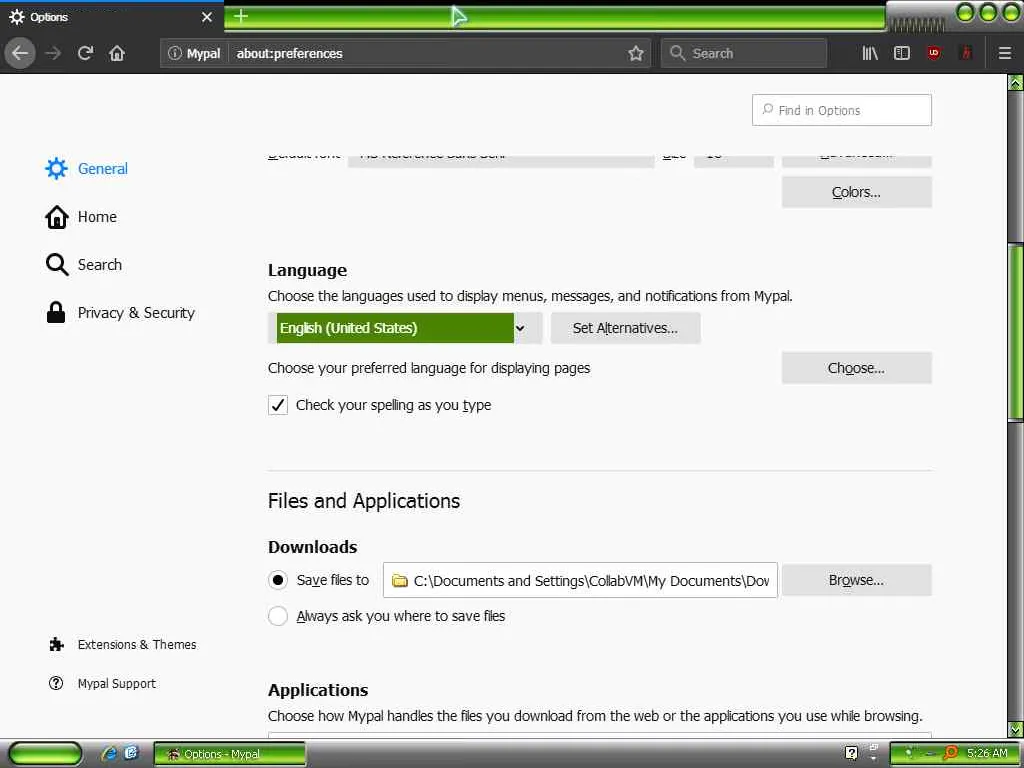Image resolution: width=1024 pixels, height=768 pixels.
Task: Click the site information icon next to Mypal
Action: (x=174, y=53)
